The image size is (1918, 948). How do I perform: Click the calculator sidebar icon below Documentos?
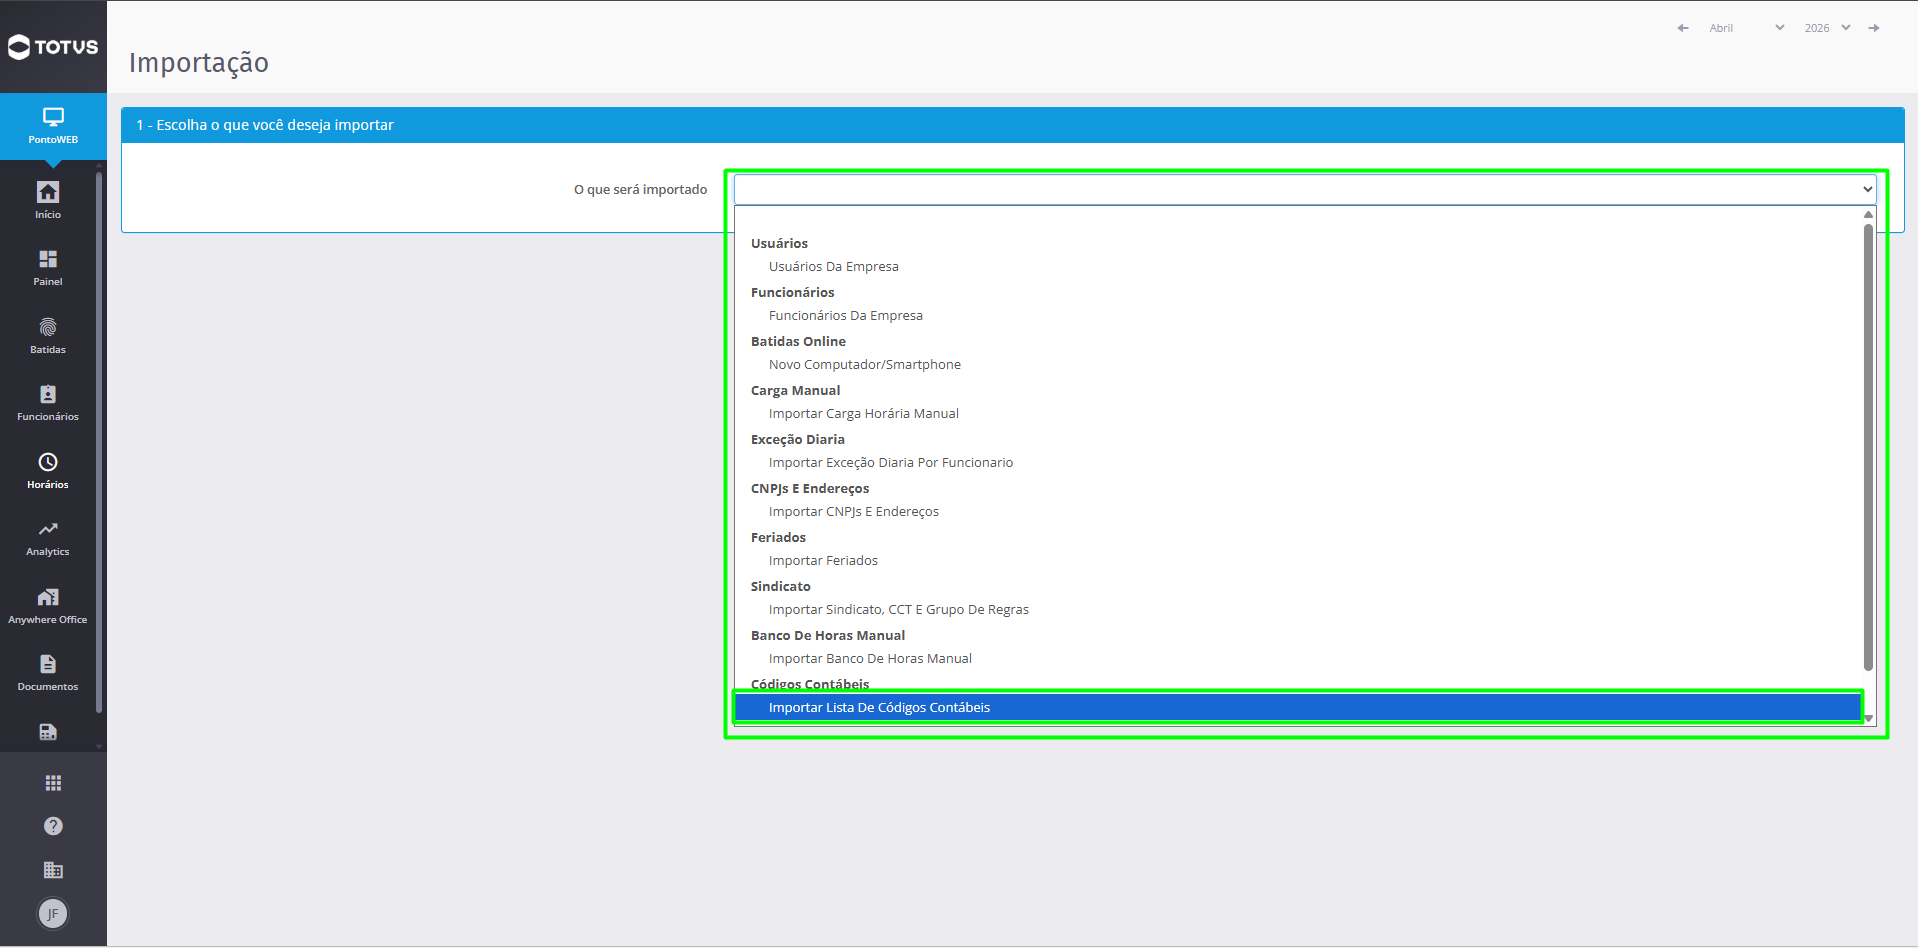point(48,732)
